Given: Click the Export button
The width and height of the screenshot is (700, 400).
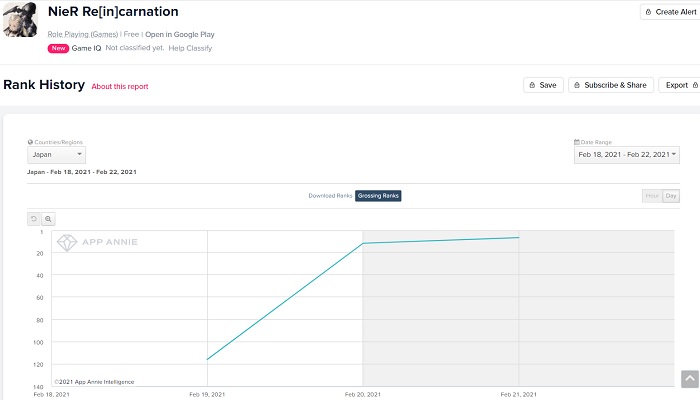Looking at the screenshot, I should [680, 85].
